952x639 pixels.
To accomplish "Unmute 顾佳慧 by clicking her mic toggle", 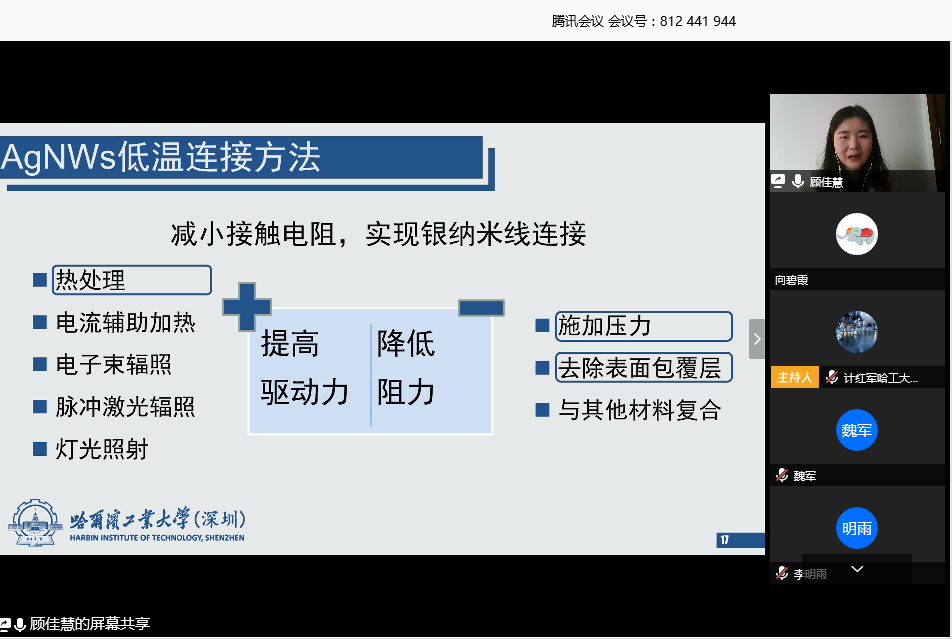I will [797, 180].
